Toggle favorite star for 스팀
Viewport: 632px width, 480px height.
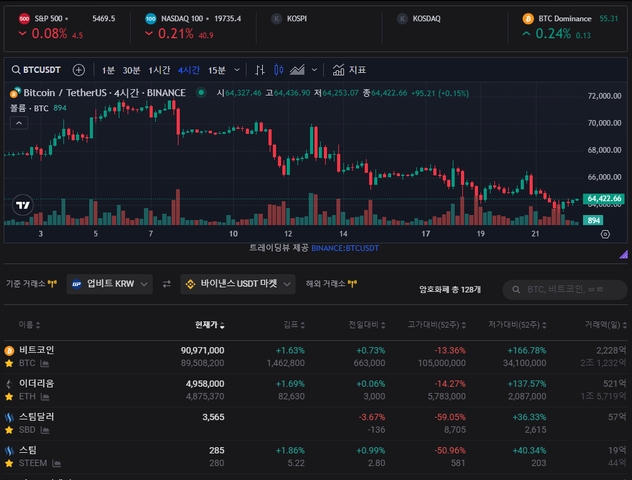click(9, 463)
